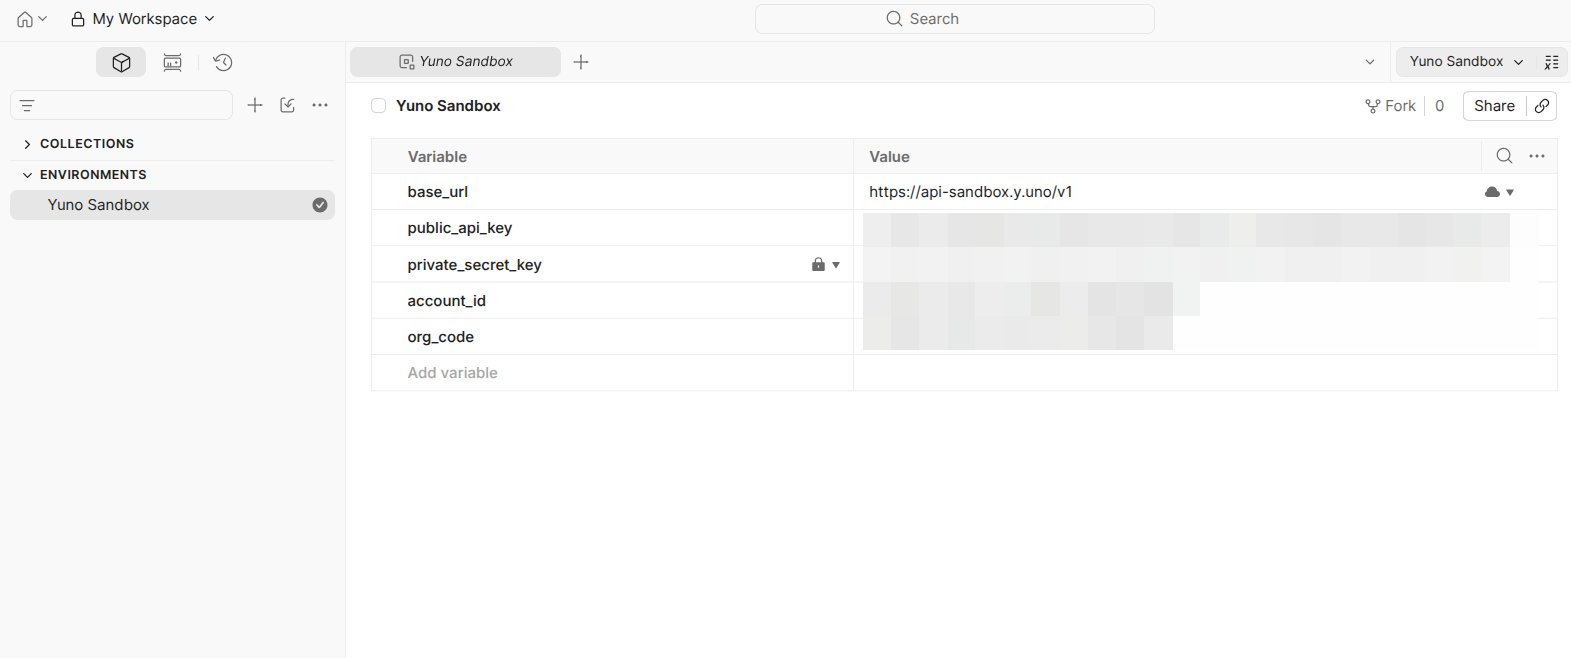Click the base_url value https://api-sandbox.y.uno/v1
The width and height of the screenshot is (1571, 658).
pos(971,192)
